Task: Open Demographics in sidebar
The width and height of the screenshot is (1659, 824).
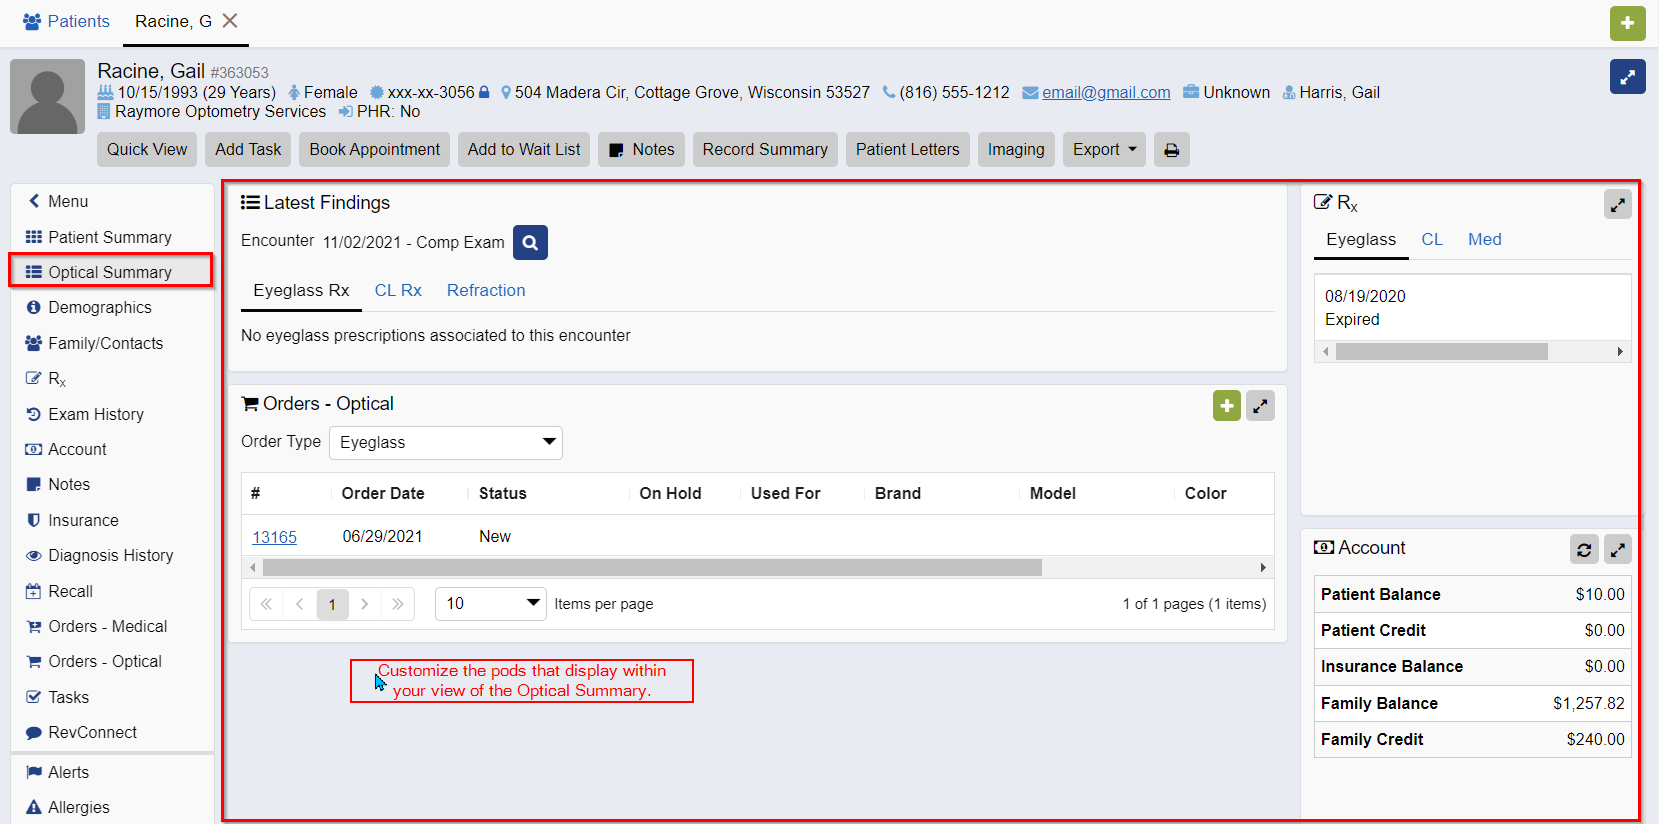Action: coord(112,307)
